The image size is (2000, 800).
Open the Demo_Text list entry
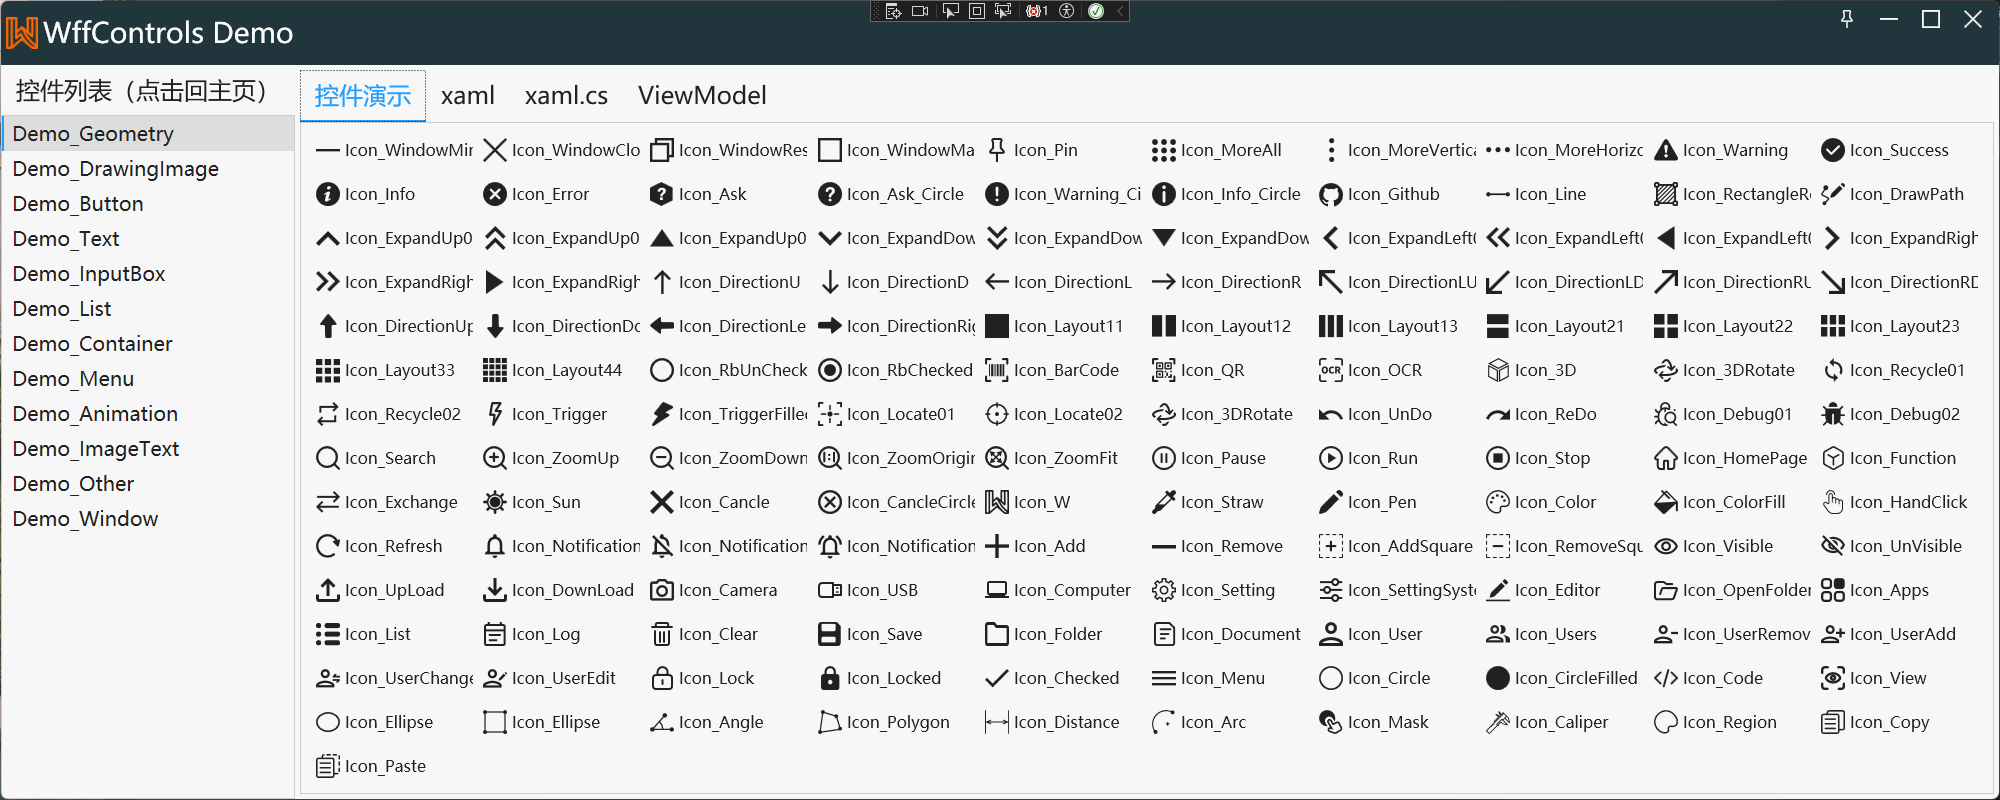coord(148,239)
